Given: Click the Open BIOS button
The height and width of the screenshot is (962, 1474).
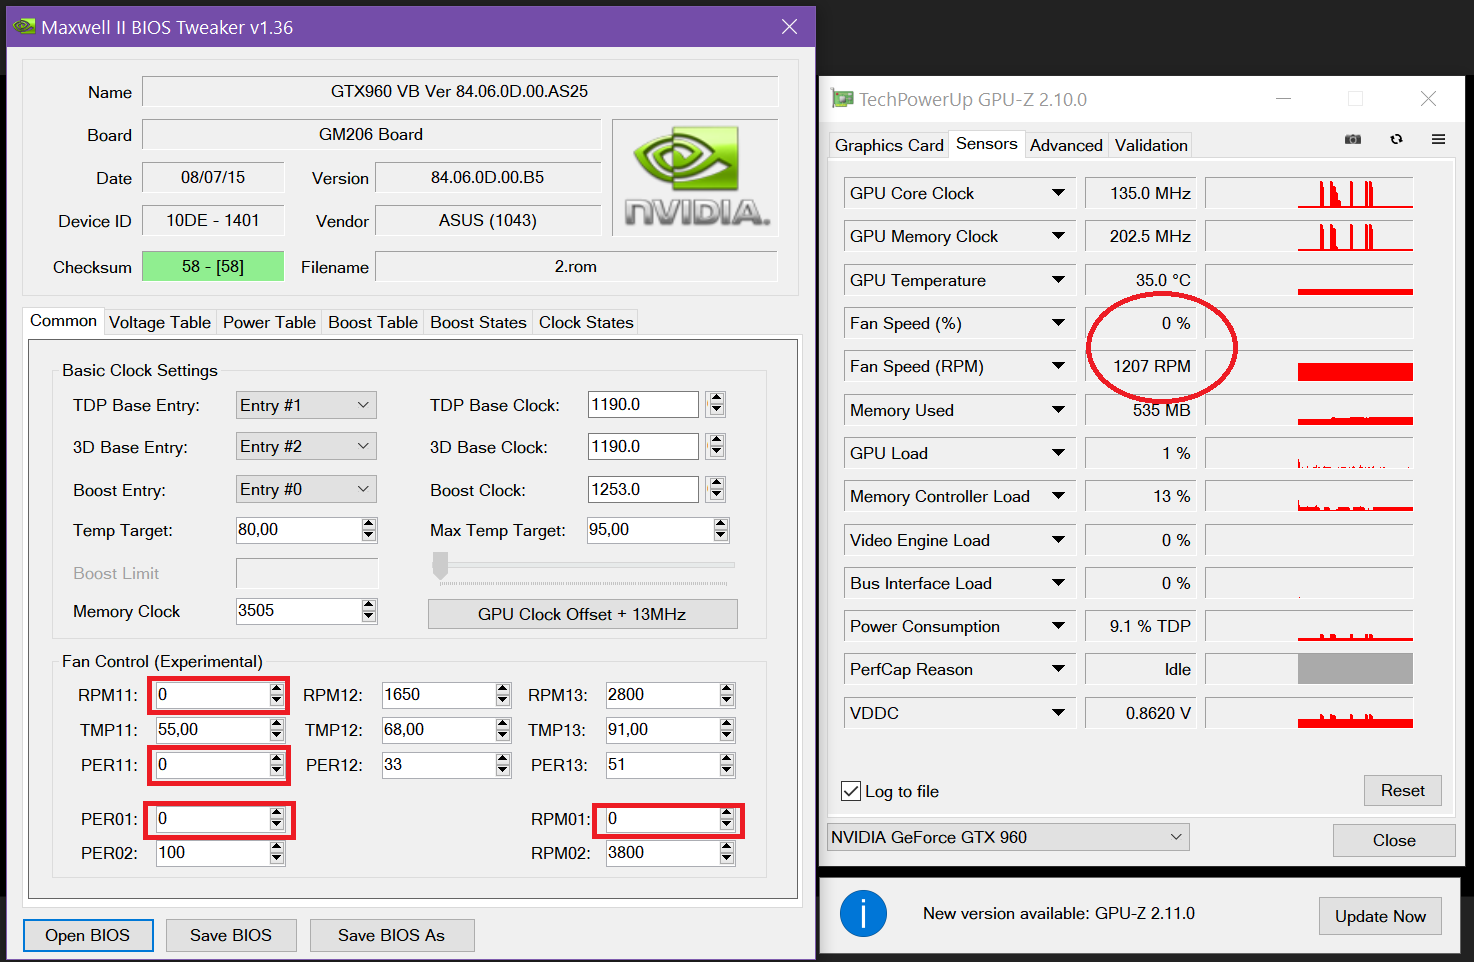Looking at the screenshot, I should (x=88, y=935).
